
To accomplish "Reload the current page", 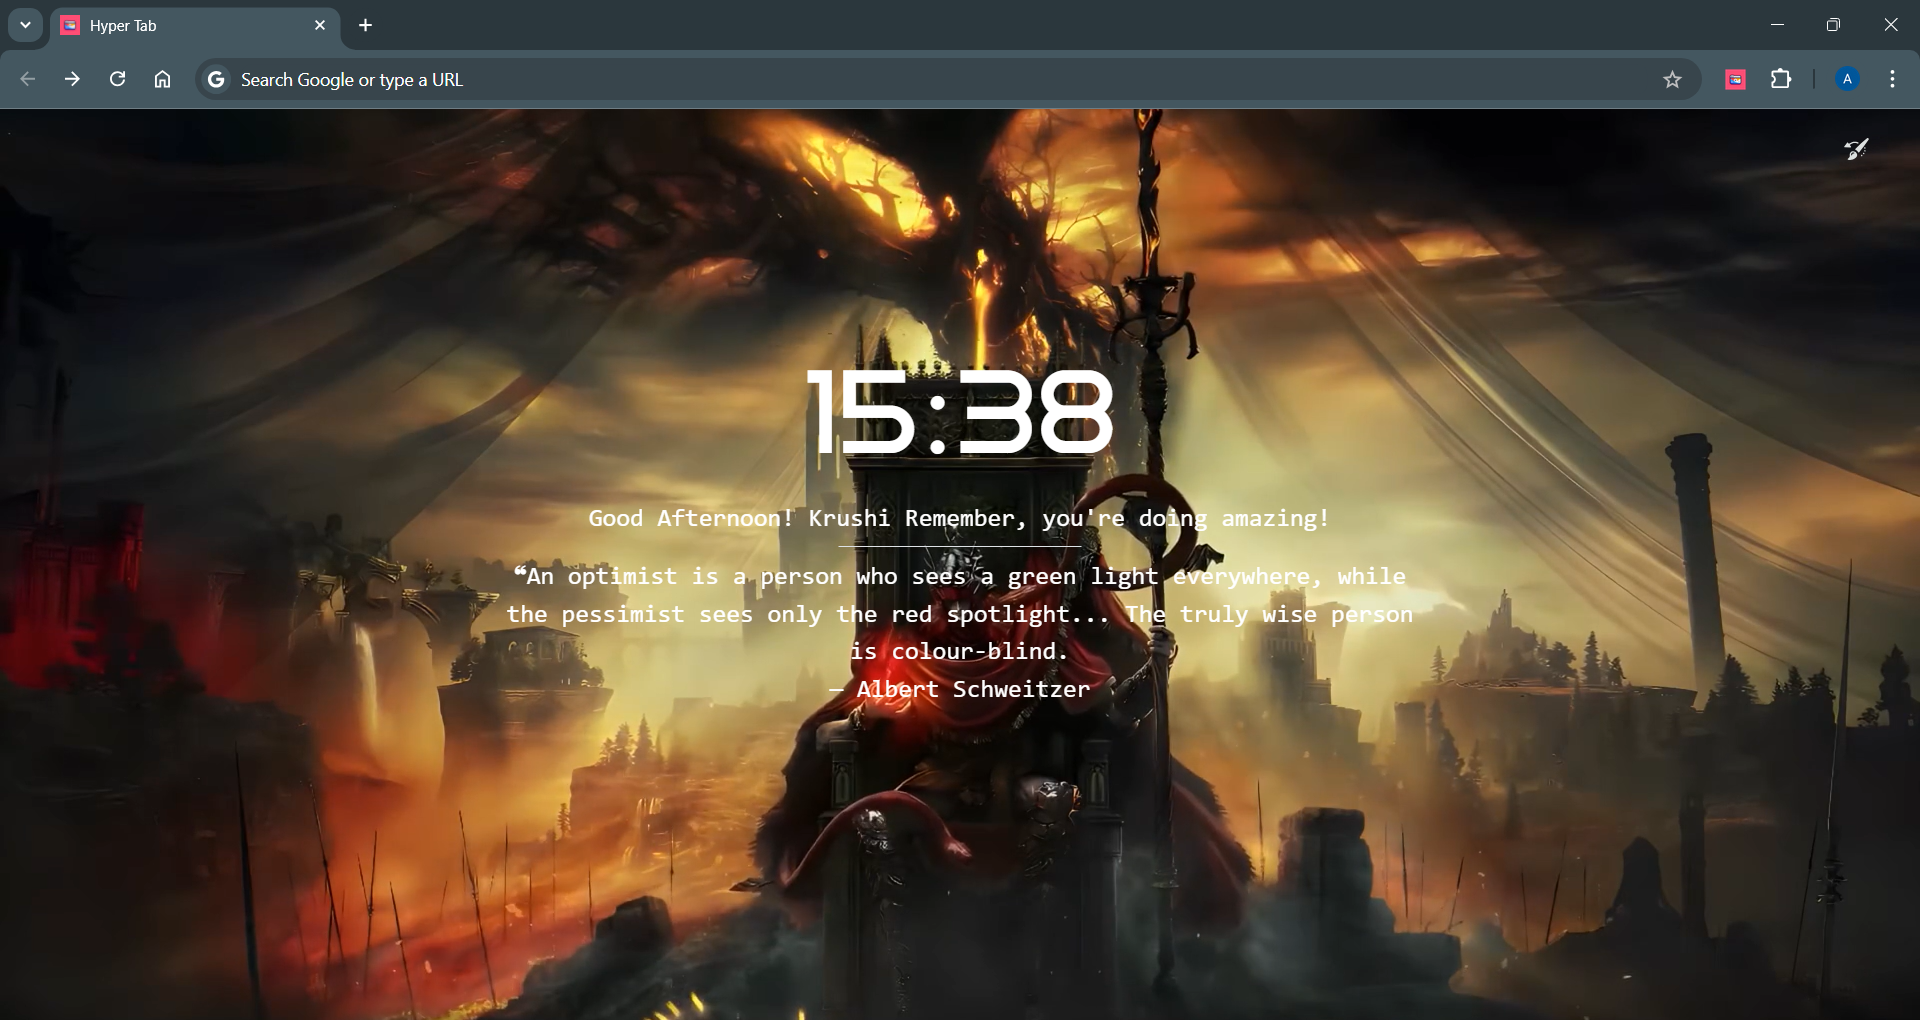I will click(x=117, y=79).
